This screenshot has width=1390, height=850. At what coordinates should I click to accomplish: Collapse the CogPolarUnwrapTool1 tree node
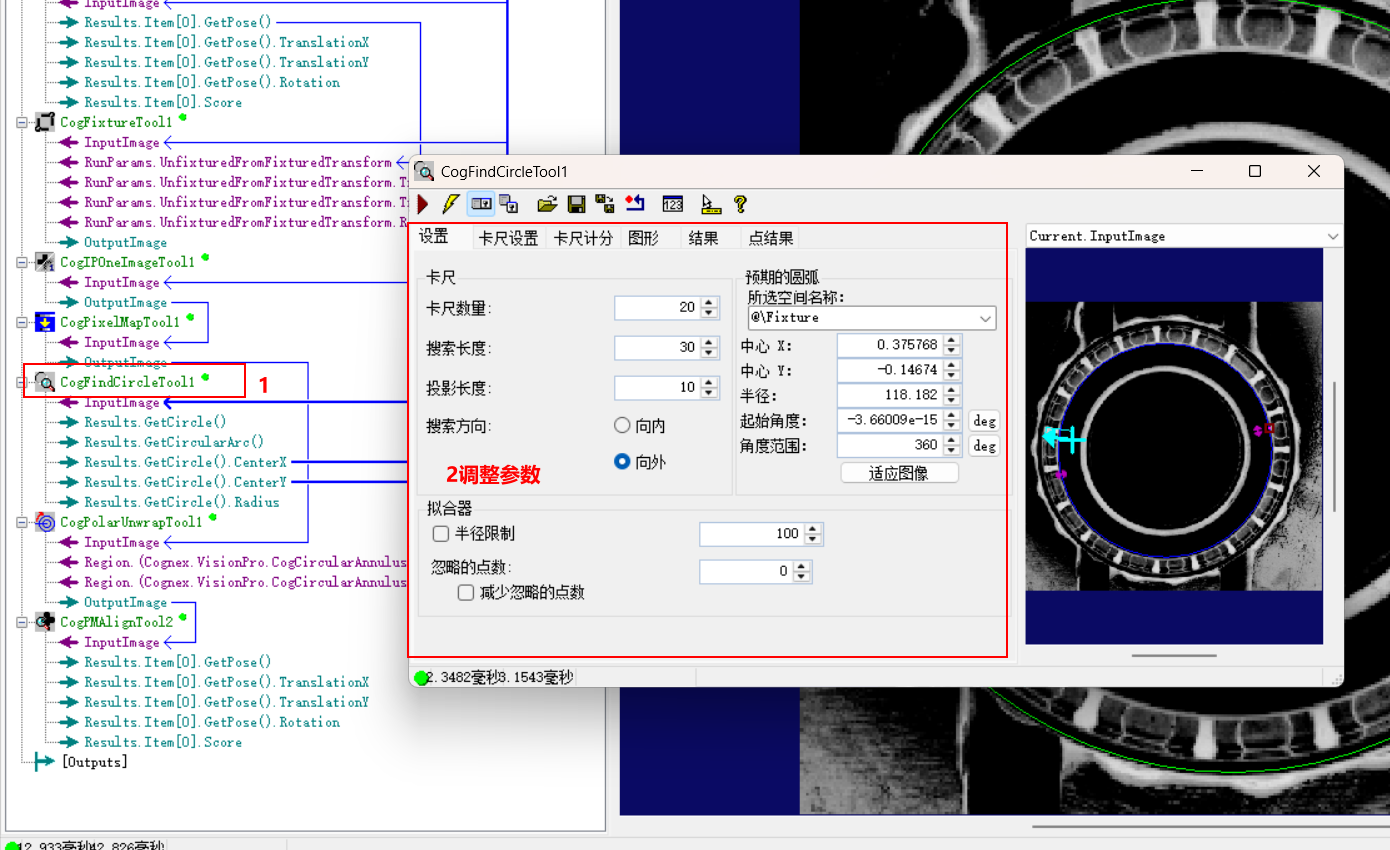point(22,522)
